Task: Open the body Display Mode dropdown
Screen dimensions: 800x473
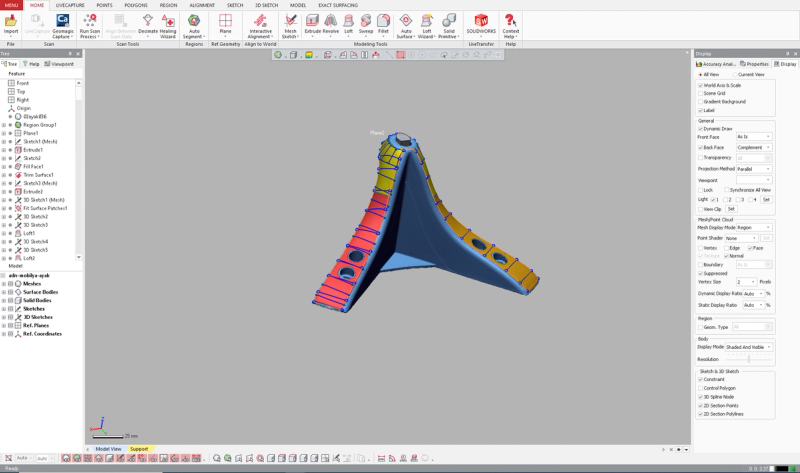Action: [748, 347]
